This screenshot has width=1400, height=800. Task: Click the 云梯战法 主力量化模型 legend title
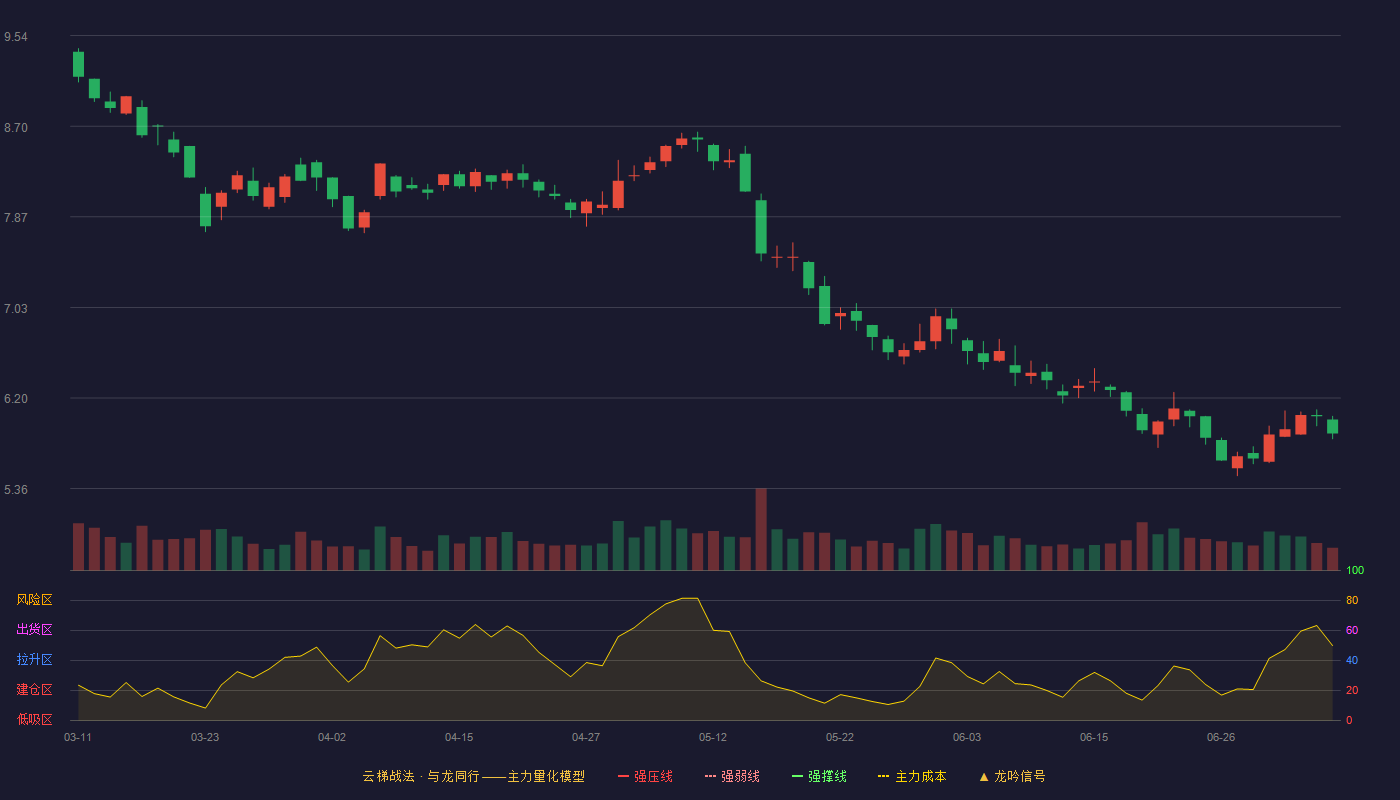tap(473, 776)
